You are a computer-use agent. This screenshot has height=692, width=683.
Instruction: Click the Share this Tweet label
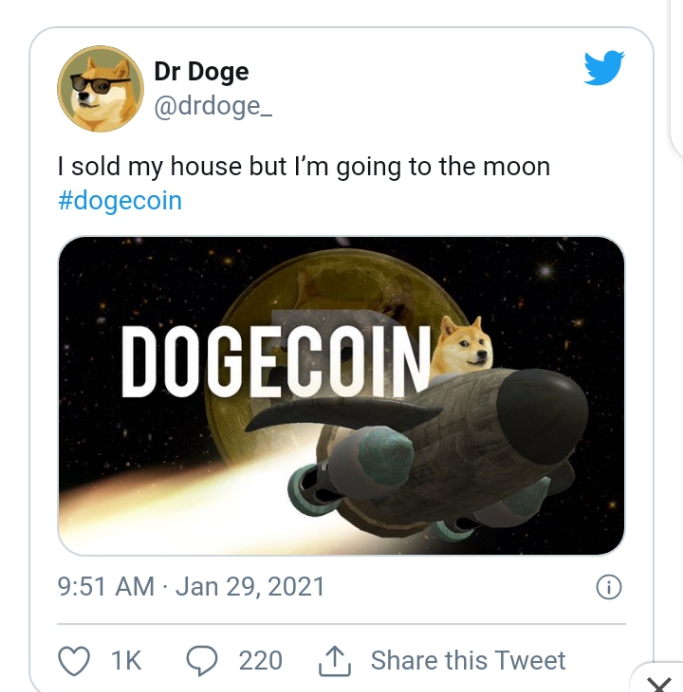tap(468, 661)
